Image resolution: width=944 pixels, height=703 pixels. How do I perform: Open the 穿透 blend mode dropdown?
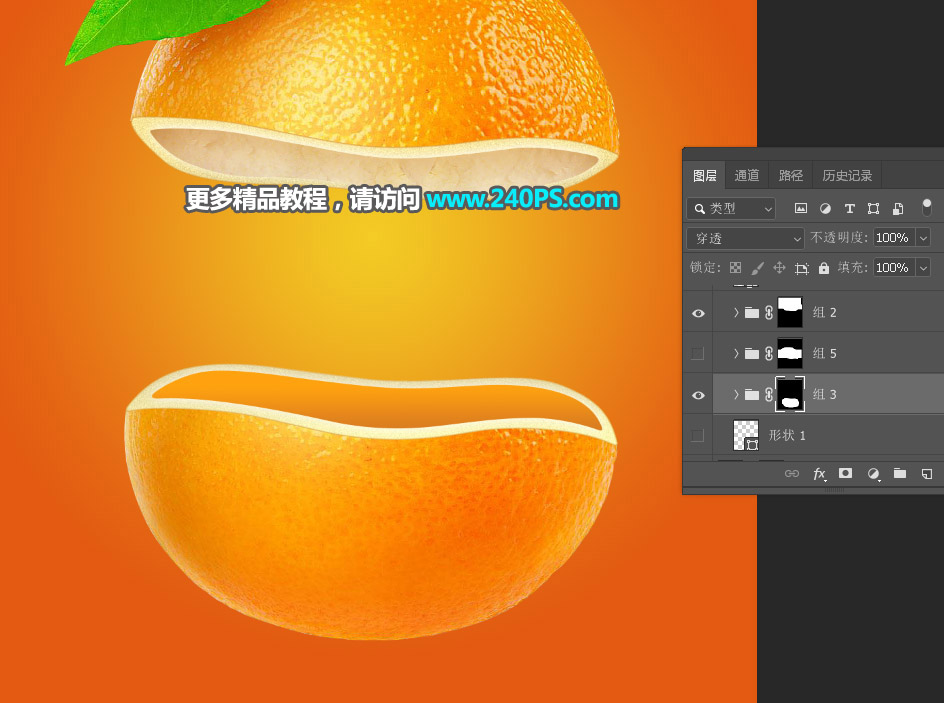pos(745,238)
